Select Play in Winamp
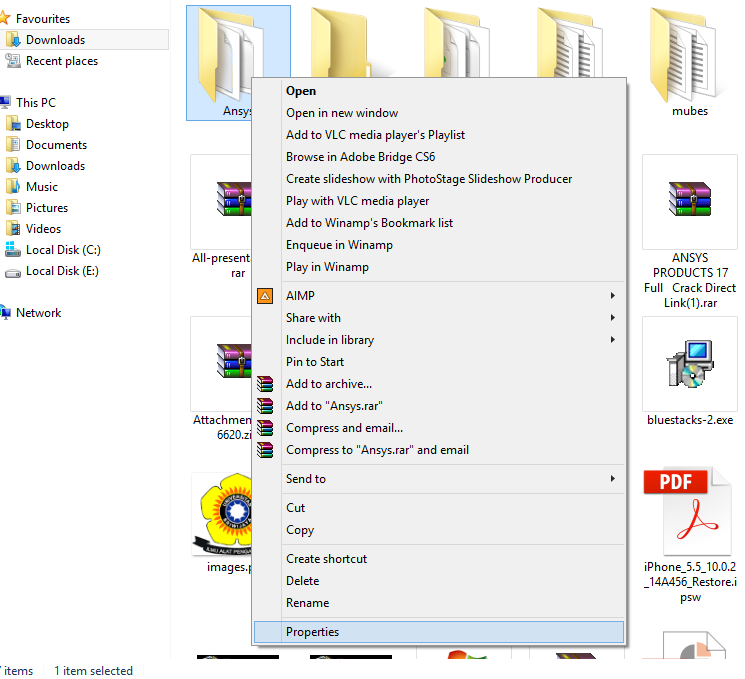Viewport: 745px width, 679px height. [x=439, y=267]
